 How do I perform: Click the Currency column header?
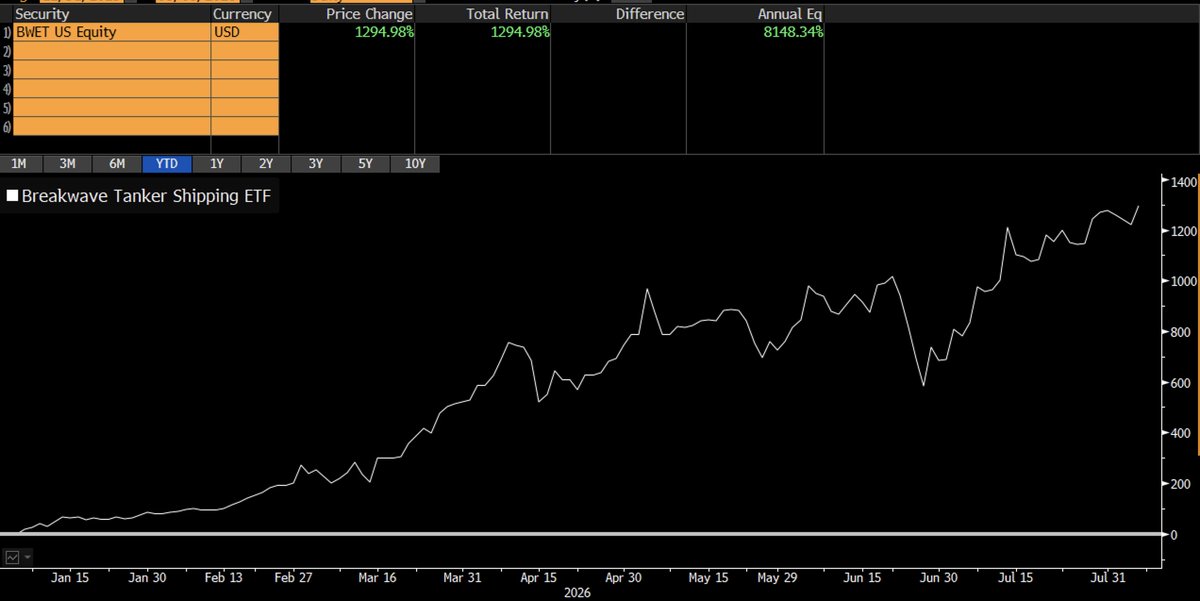pyautogui.click(x=242, y=14)
